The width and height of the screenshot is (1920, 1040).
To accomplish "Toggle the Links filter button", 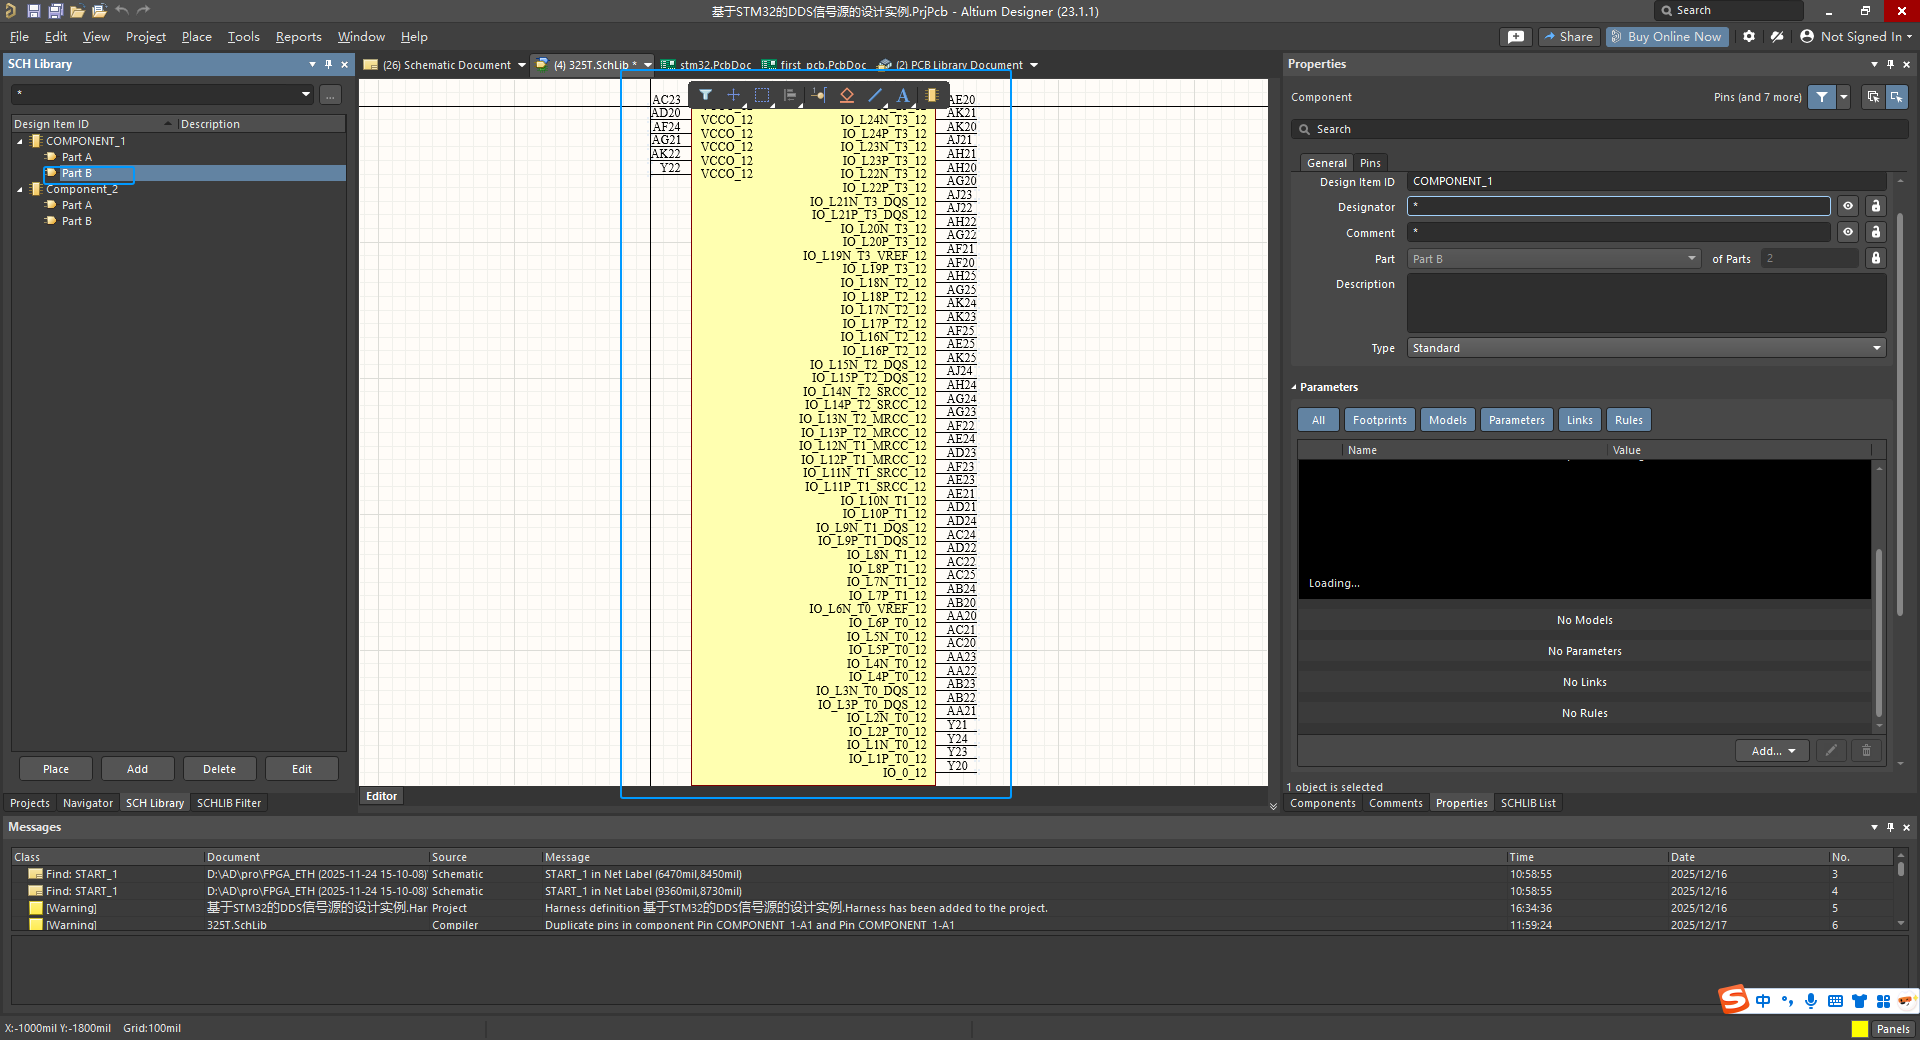I will (1579, 420).
